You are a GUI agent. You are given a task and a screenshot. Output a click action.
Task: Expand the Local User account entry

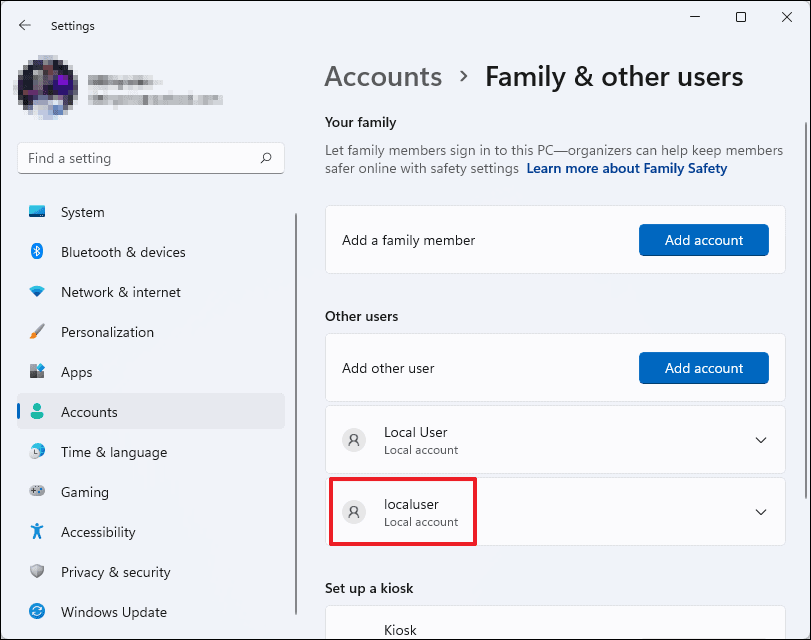click(759, 439)
